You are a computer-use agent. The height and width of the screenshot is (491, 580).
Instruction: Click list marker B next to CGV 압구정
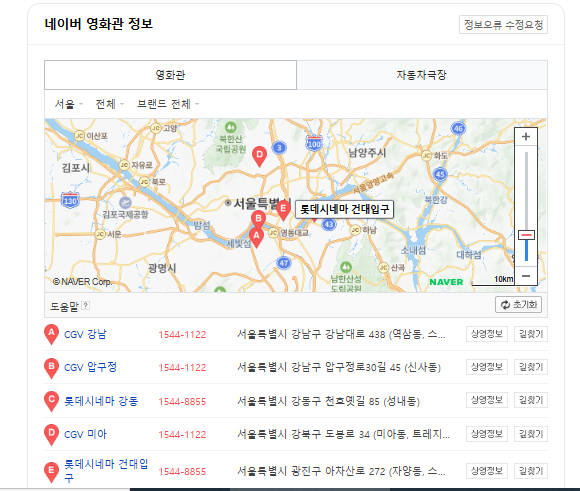(51, 368)
